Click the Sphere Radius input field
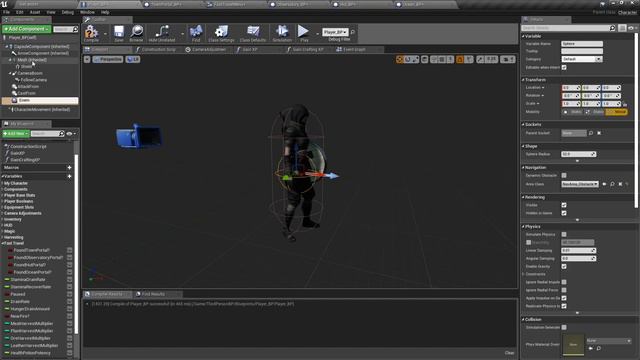Image resolution: width=640 pixels, height=360 pixels. click(578, 154)
